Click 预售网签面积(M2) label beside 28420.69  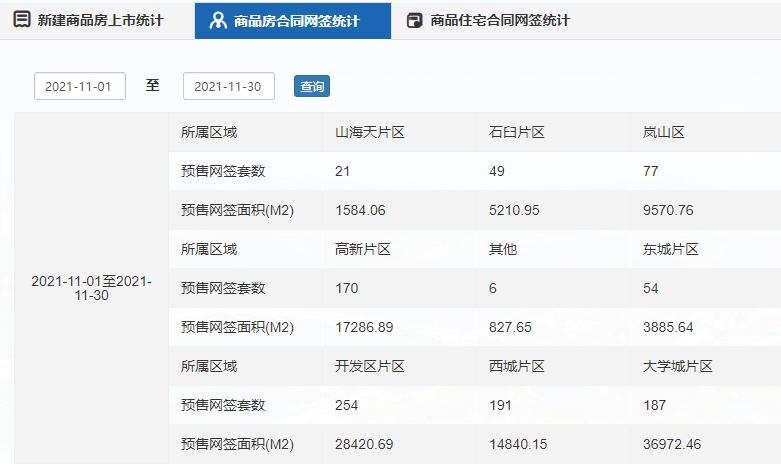(x=237, y=444)
